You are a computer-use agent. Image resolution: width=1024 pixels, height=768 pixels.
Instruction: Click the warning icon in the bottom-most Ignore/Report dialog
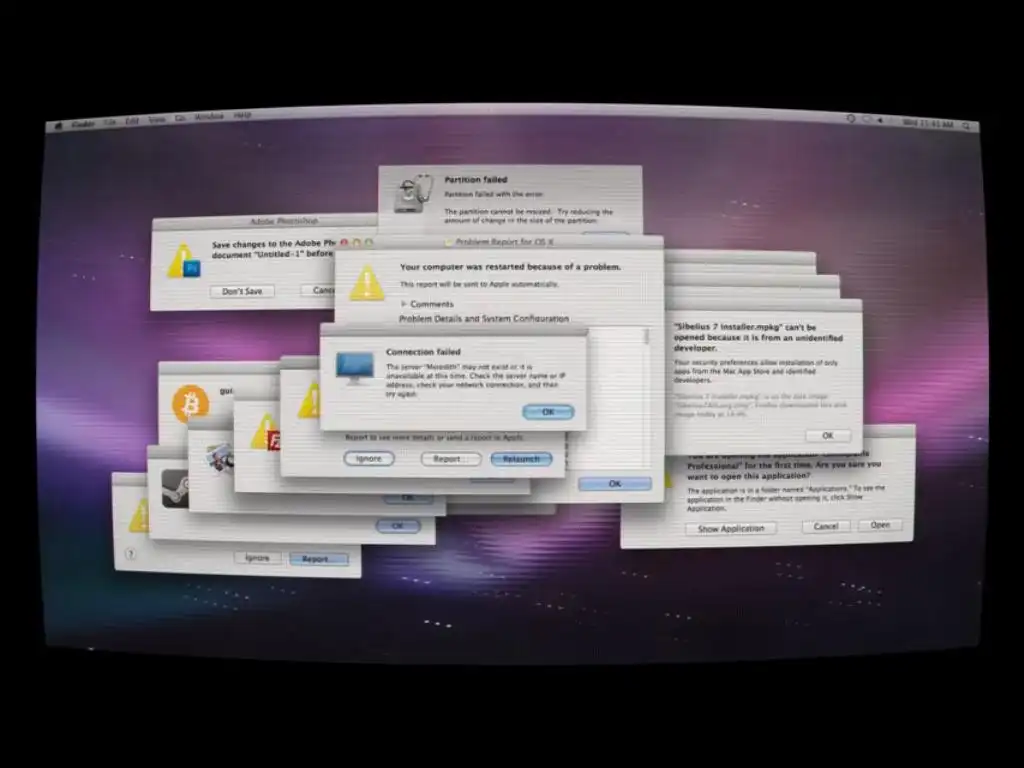coord(138,516)
